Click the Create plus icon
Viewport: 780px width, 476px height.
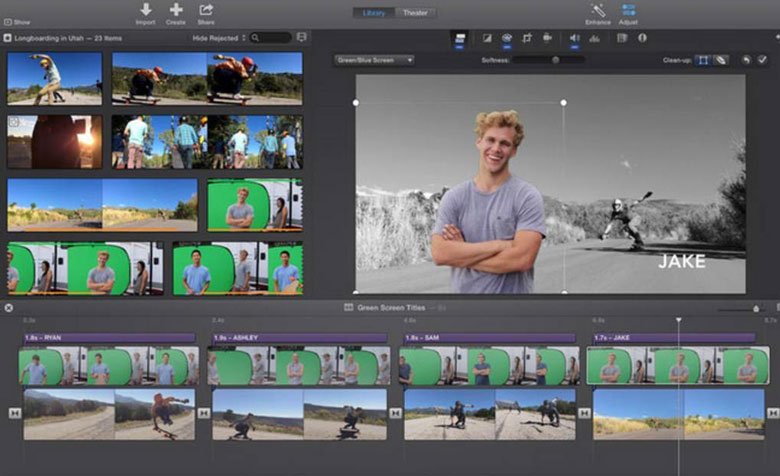point(176,9)
